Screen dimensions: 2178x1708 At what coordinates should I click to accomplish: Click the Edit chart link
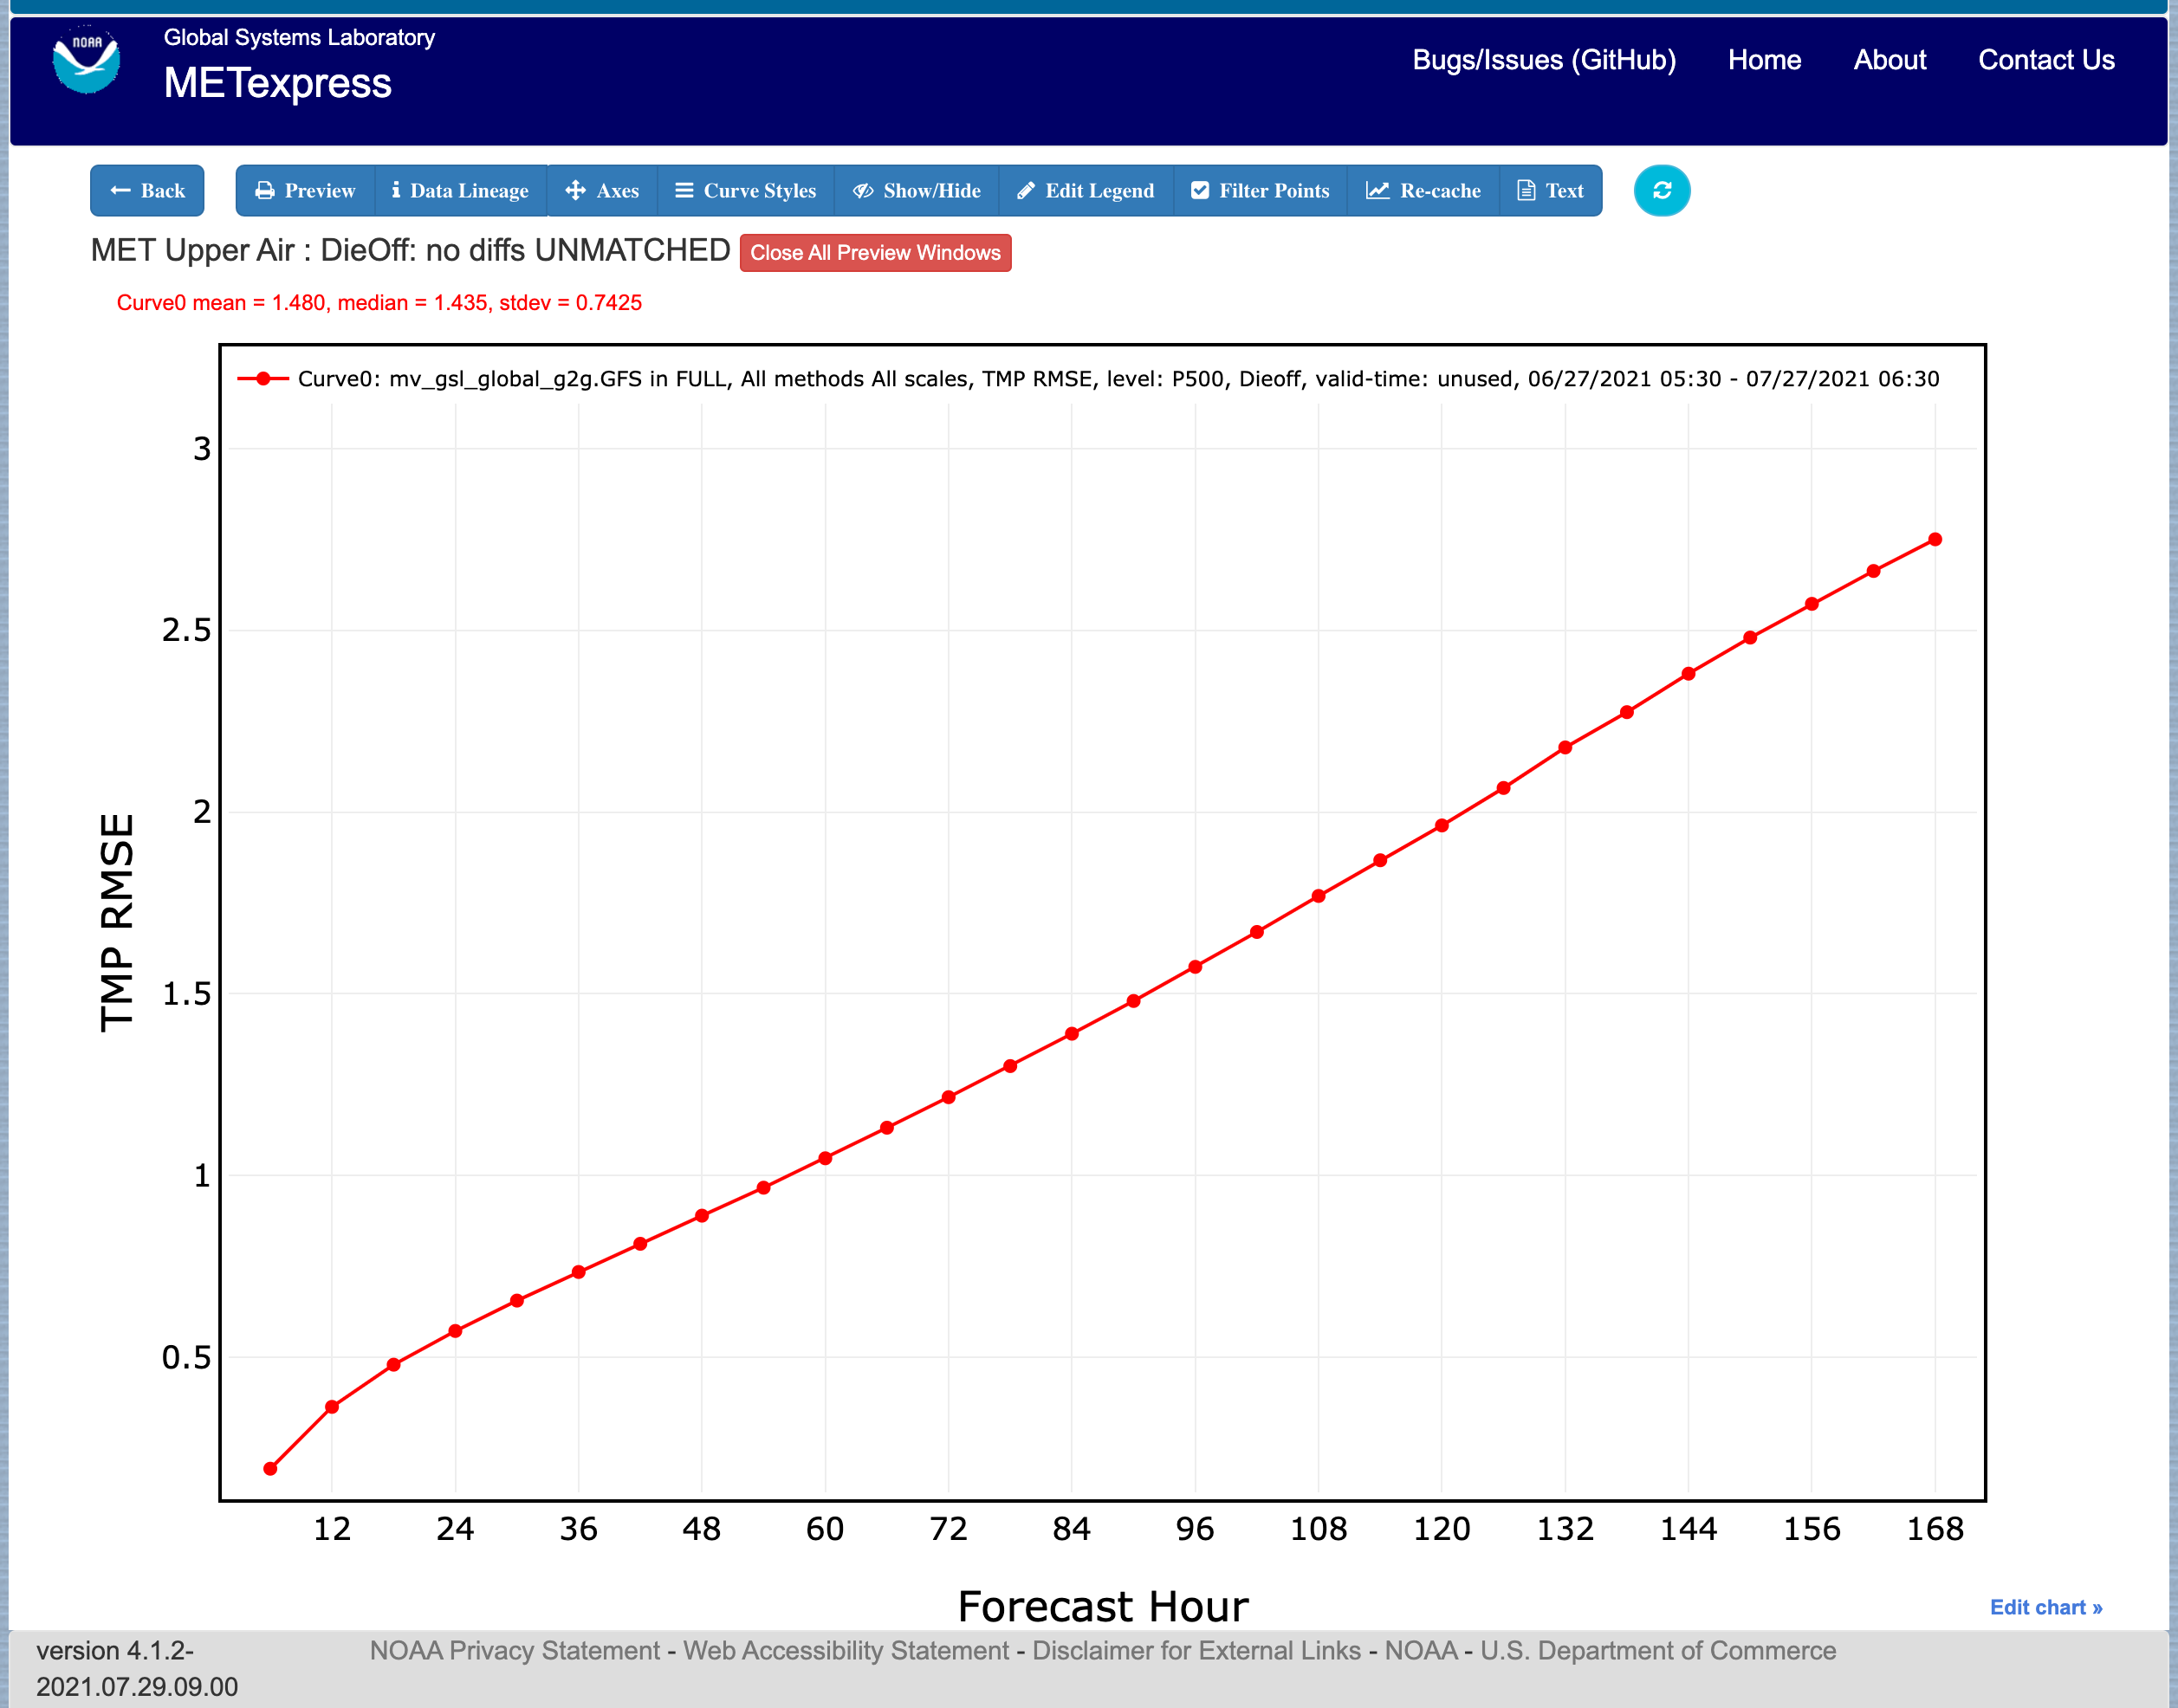2045,1607
